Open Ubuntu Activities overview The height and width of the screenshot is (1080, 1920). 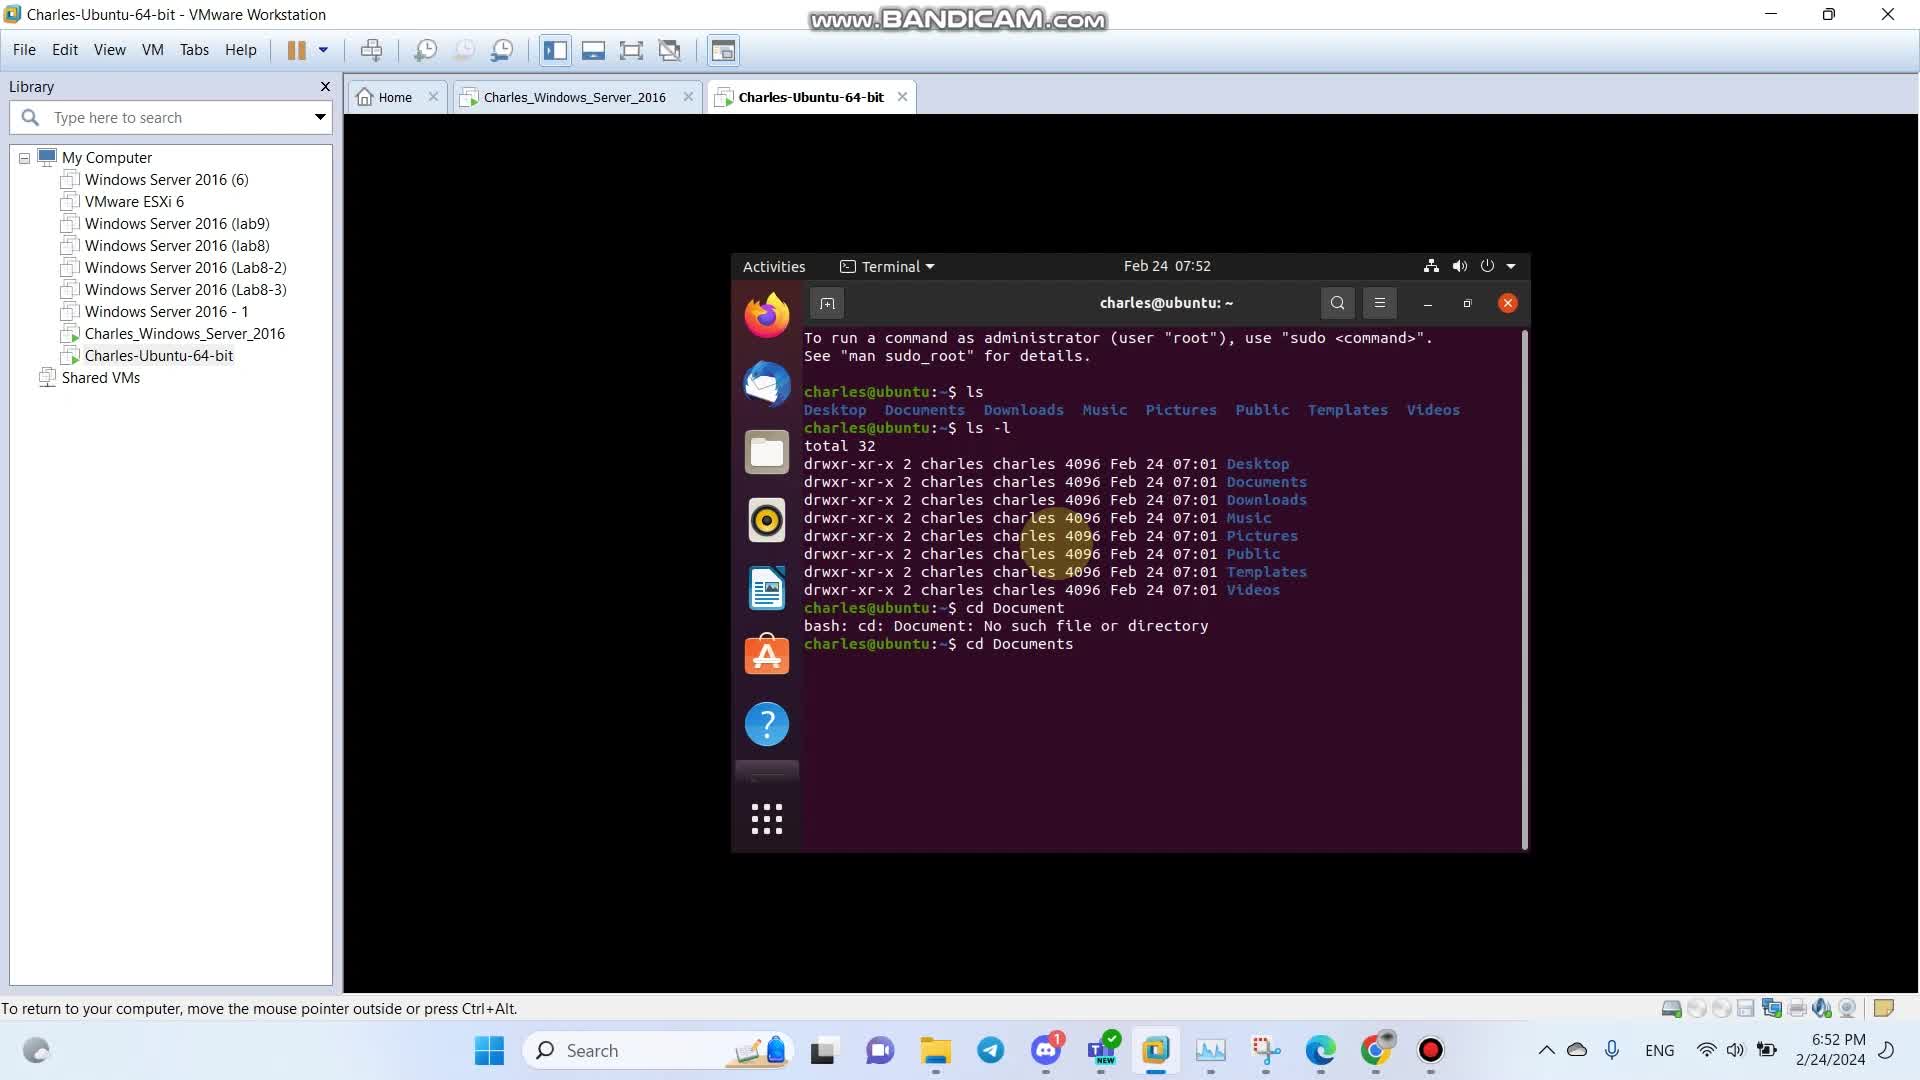pos(774,266)
